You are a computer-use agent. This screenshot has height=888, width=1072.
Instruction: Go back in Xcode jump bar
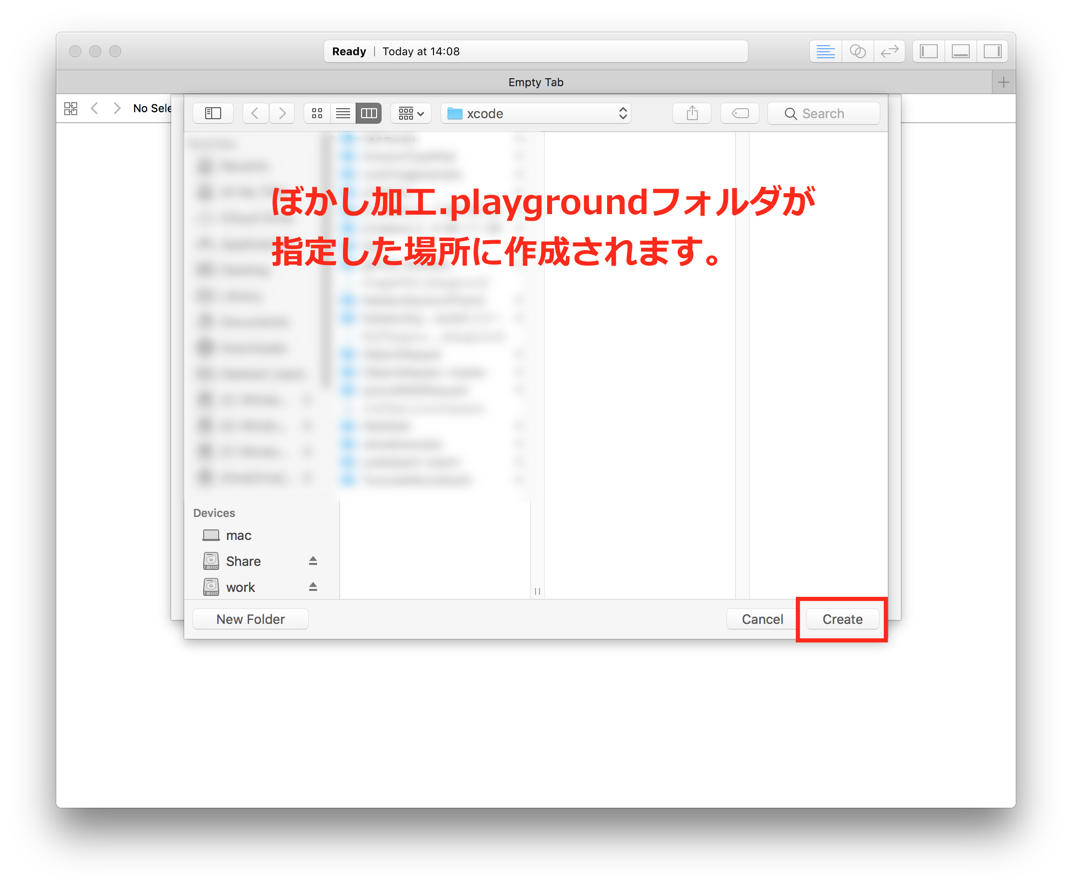point(94,108)
